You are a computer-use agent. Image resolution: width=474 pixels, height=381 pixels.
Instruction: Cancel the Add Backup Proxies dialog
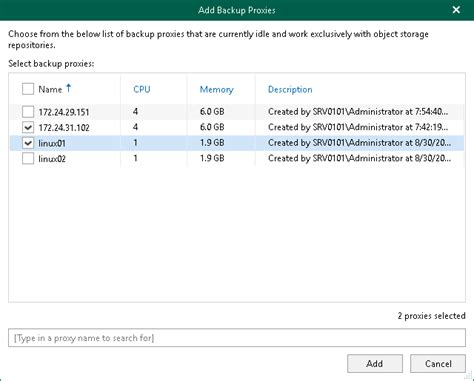click(438, 363)
